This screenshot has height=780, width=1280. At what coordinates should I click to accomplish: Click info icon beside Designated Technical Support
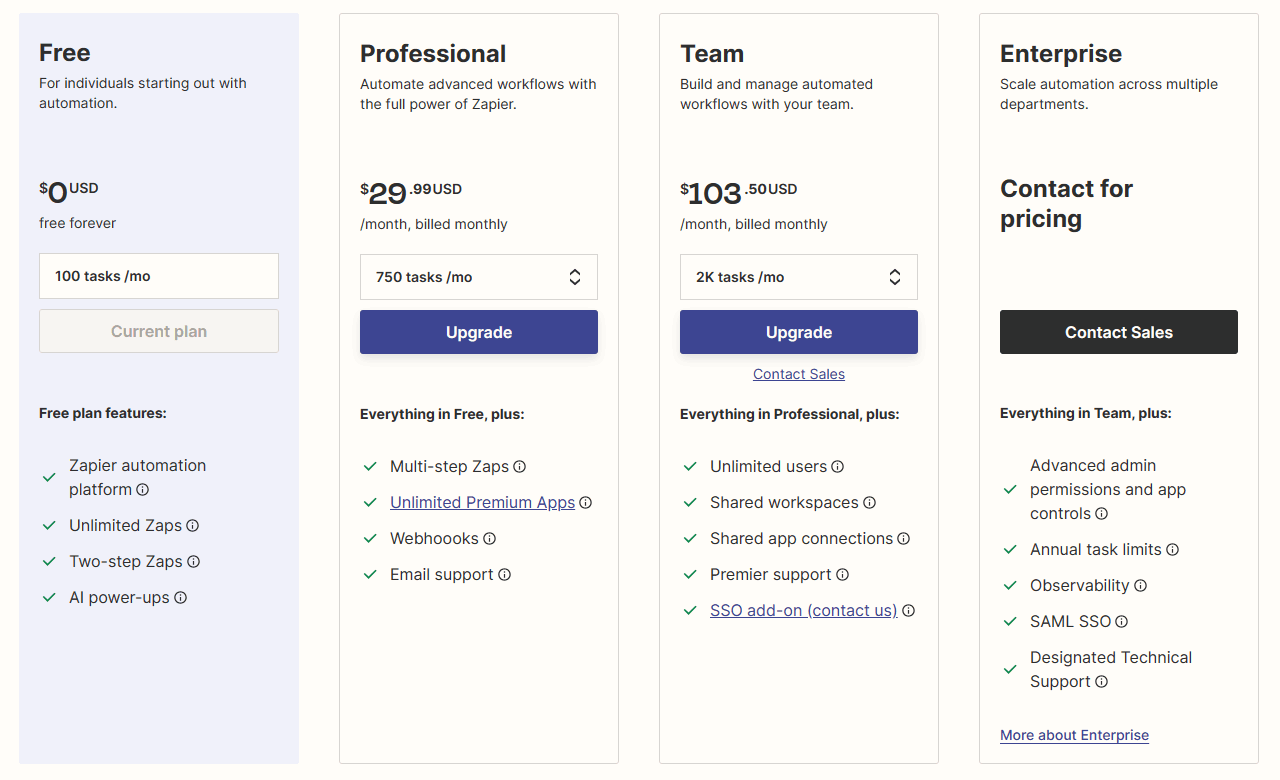click(x=1102, y=682)
